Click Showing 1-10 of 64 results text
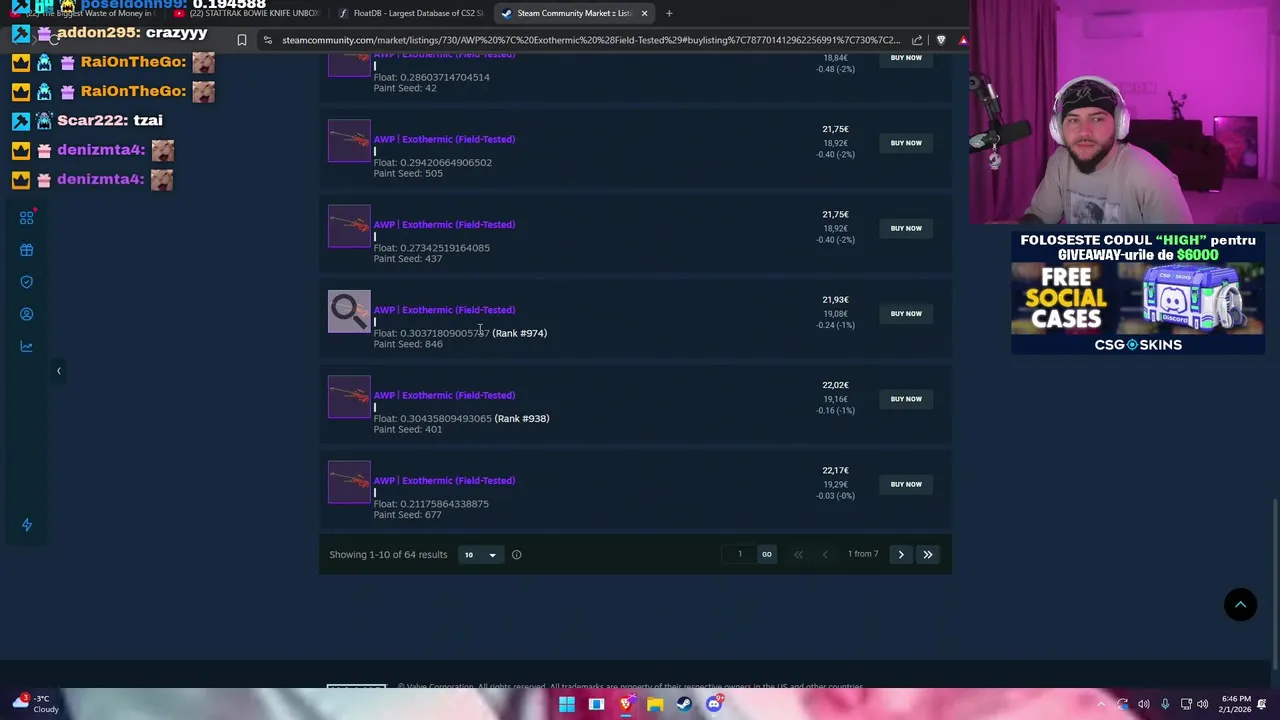The width and height of the screenshot is (1280, 720). tap(388, 555)
